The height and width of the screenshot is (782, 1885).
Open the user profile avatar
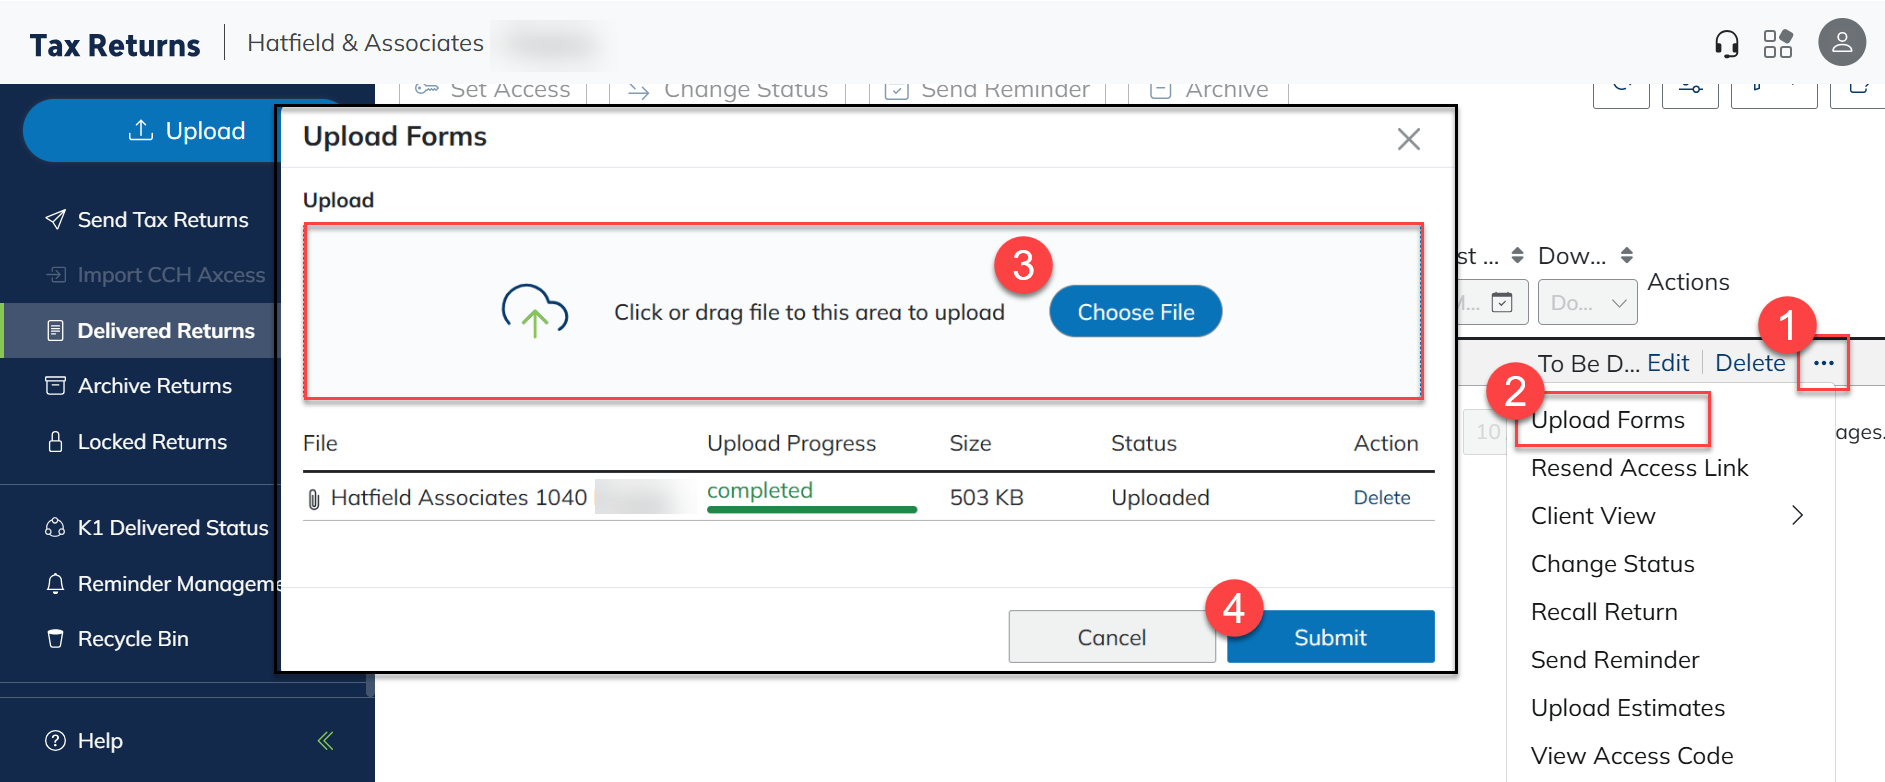[x=1841, y=43]
